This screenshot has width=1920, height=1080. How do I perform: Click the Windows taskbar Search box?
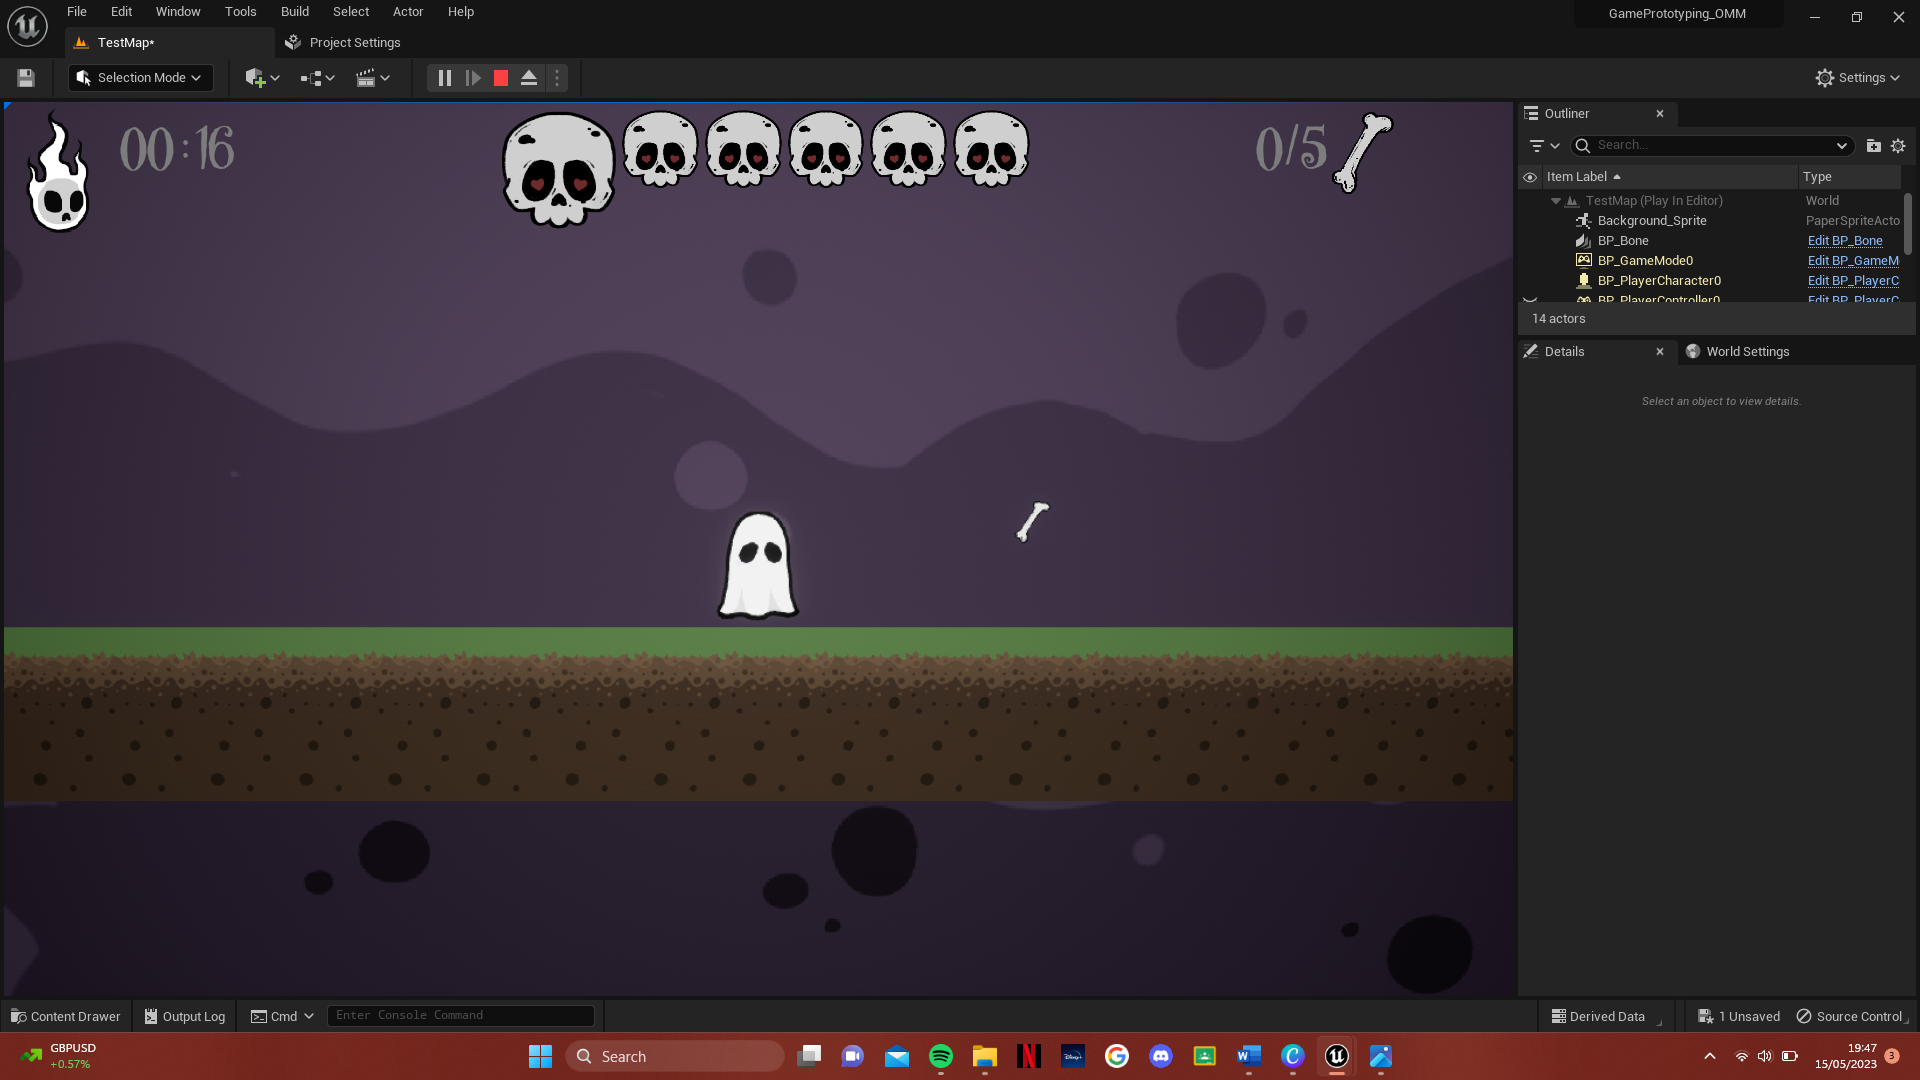675,1056
